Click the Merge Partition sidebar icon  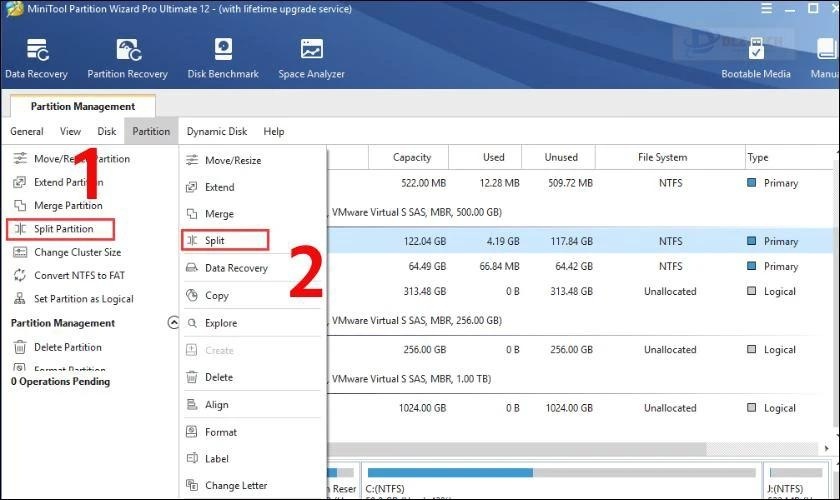[20, 205]
